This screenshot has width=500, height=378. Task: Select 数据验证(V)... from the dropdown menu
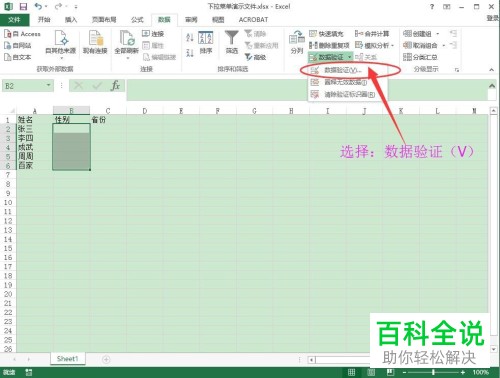pyautogui.click(x=347, y=70)
